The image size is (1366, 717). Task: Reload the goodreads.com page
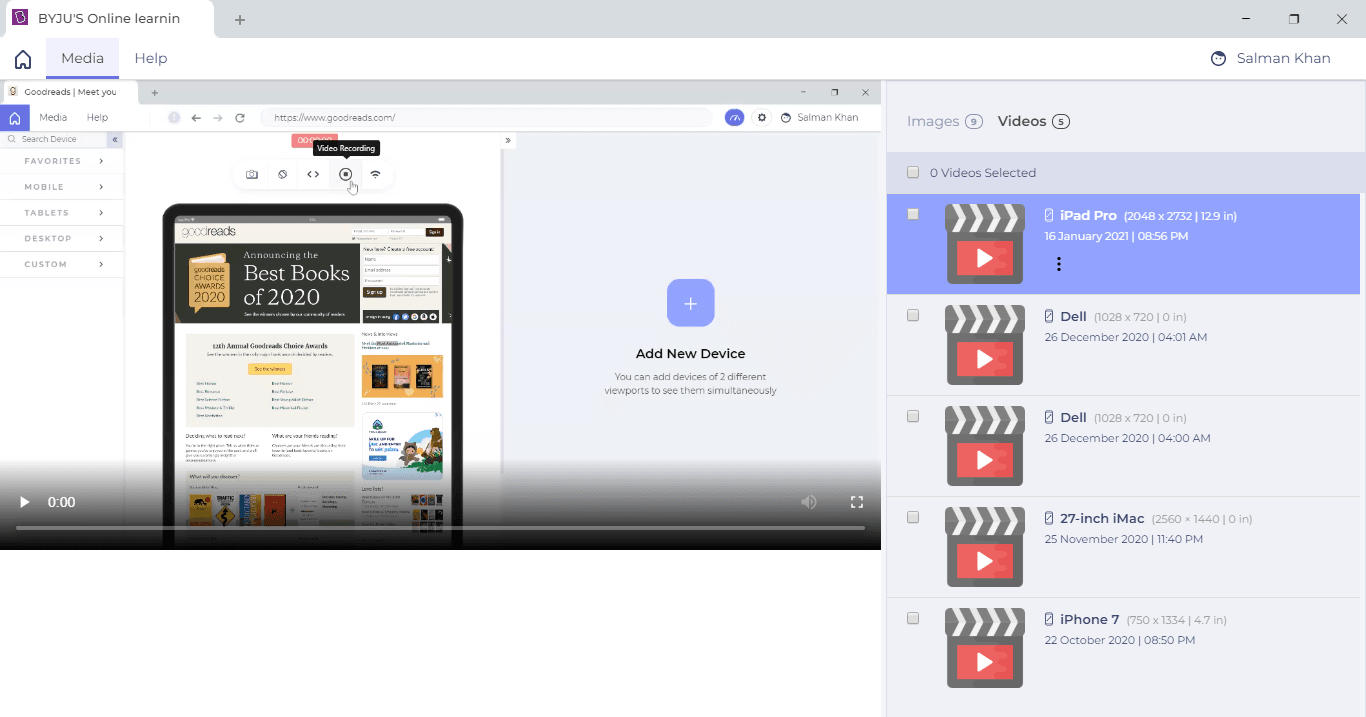click(x=240, y=117)
